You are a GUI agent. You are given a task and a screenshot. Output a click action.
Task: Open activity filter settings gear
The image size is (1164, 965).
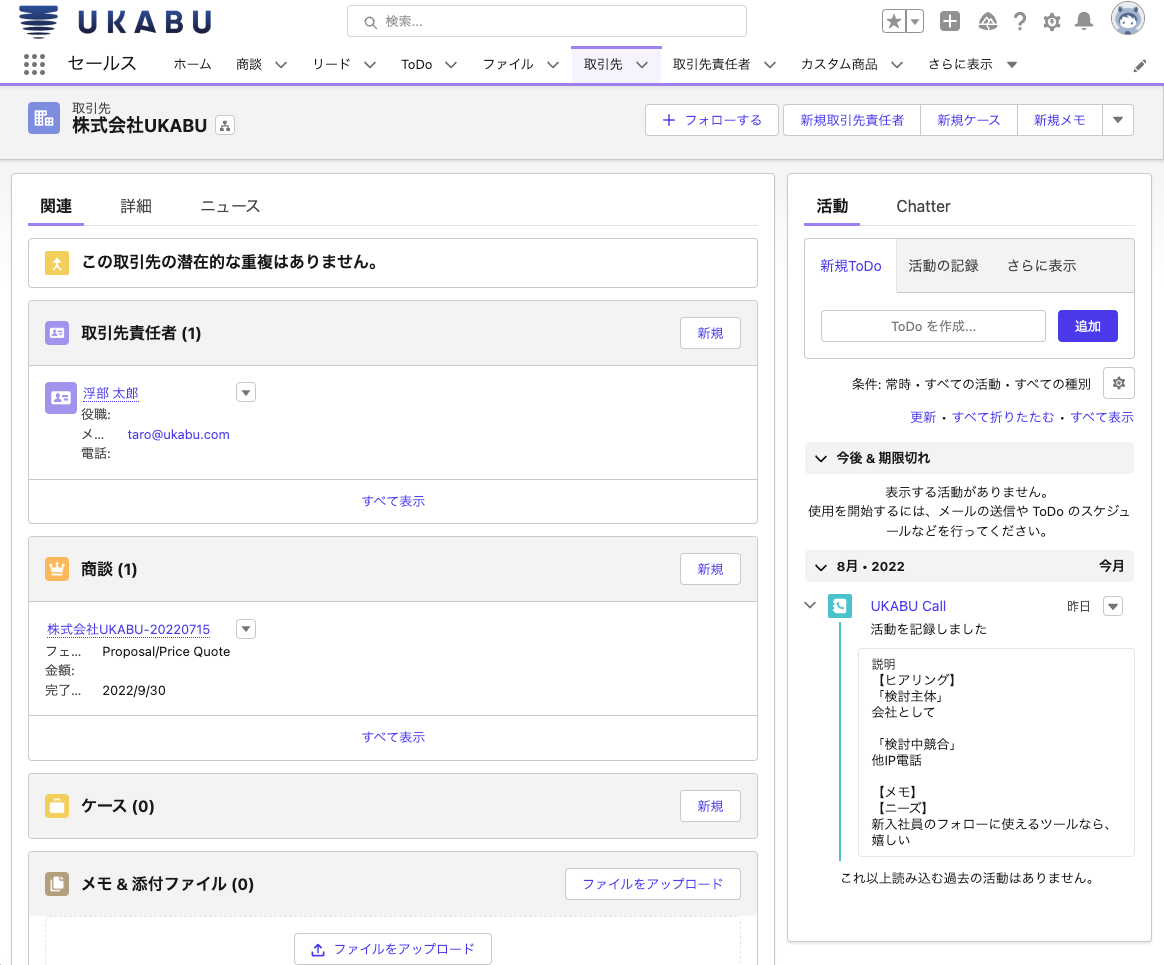tap(1118, 383)
